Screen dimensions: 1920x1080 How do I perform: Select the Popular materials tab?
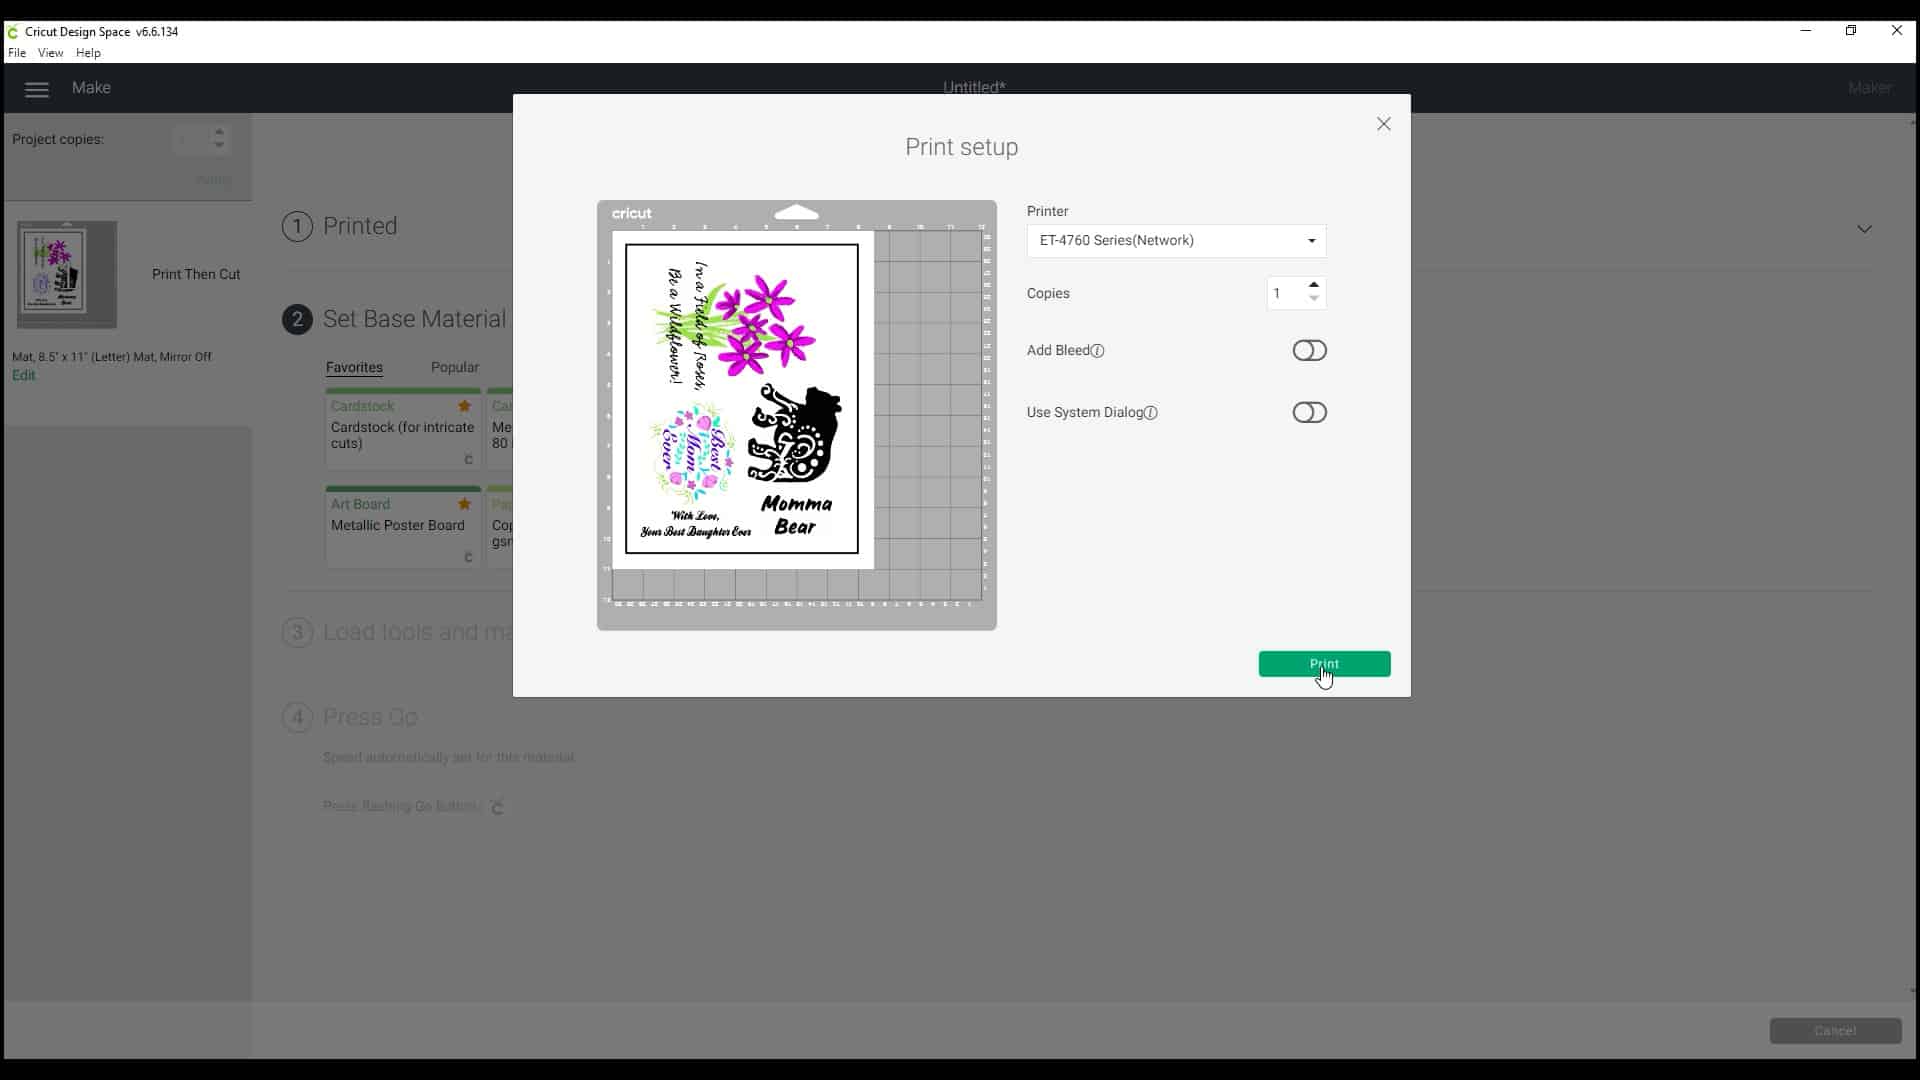455,367
